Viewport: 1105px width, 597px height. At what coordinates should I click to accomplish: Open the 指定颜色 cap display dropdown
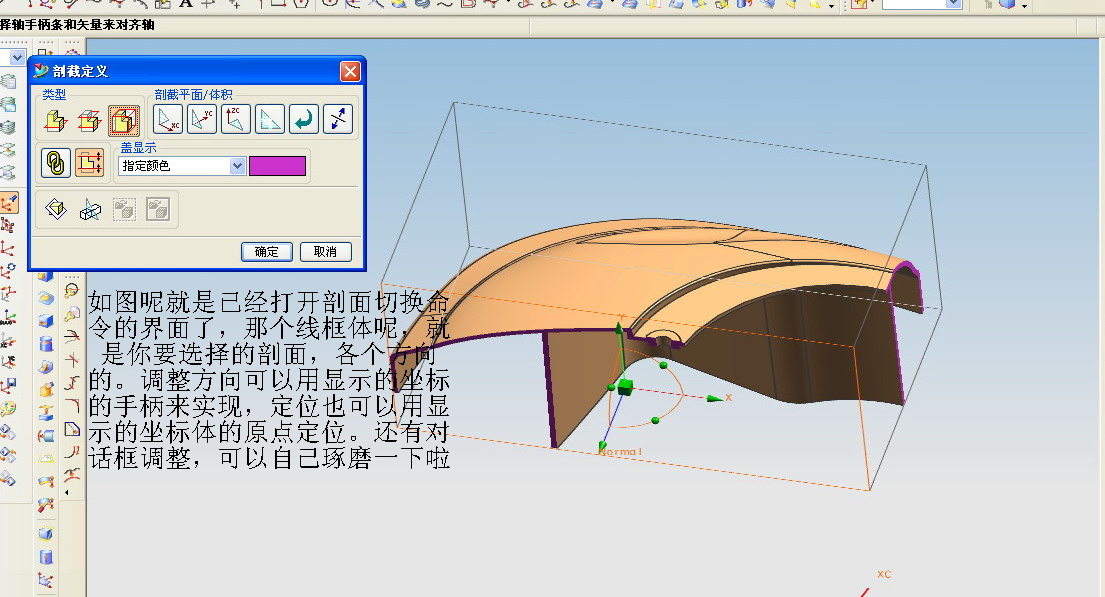(x=237, y=166)
